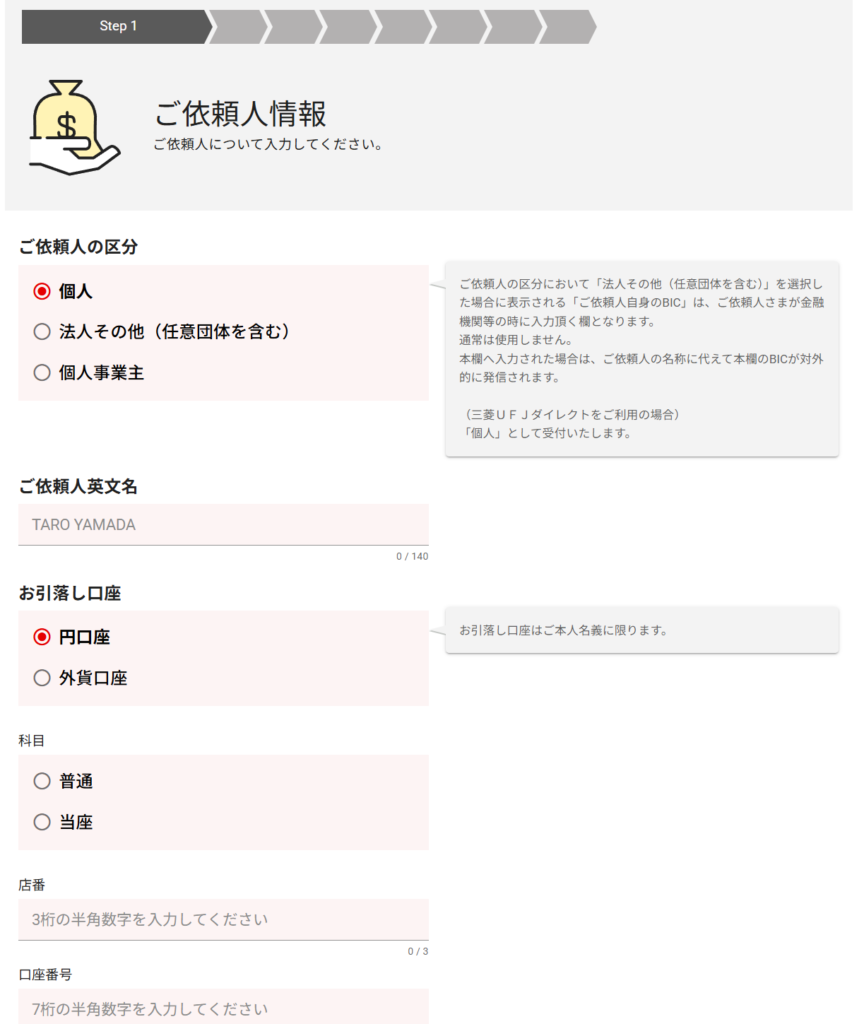864x1024 pixels.
Task: Click the お引落し口座 note tooltip box
Action: coord(641,631)
